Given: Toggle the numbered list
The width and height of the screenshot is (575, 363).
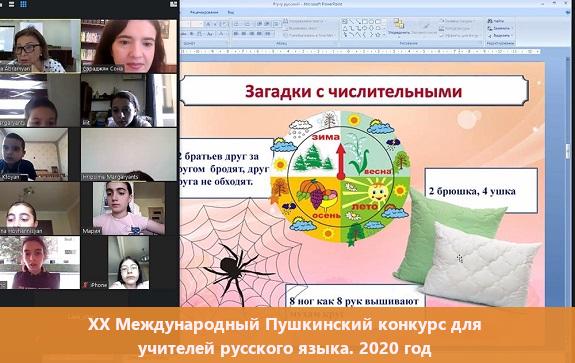Looking at the screenshot, I should [248, 24].
